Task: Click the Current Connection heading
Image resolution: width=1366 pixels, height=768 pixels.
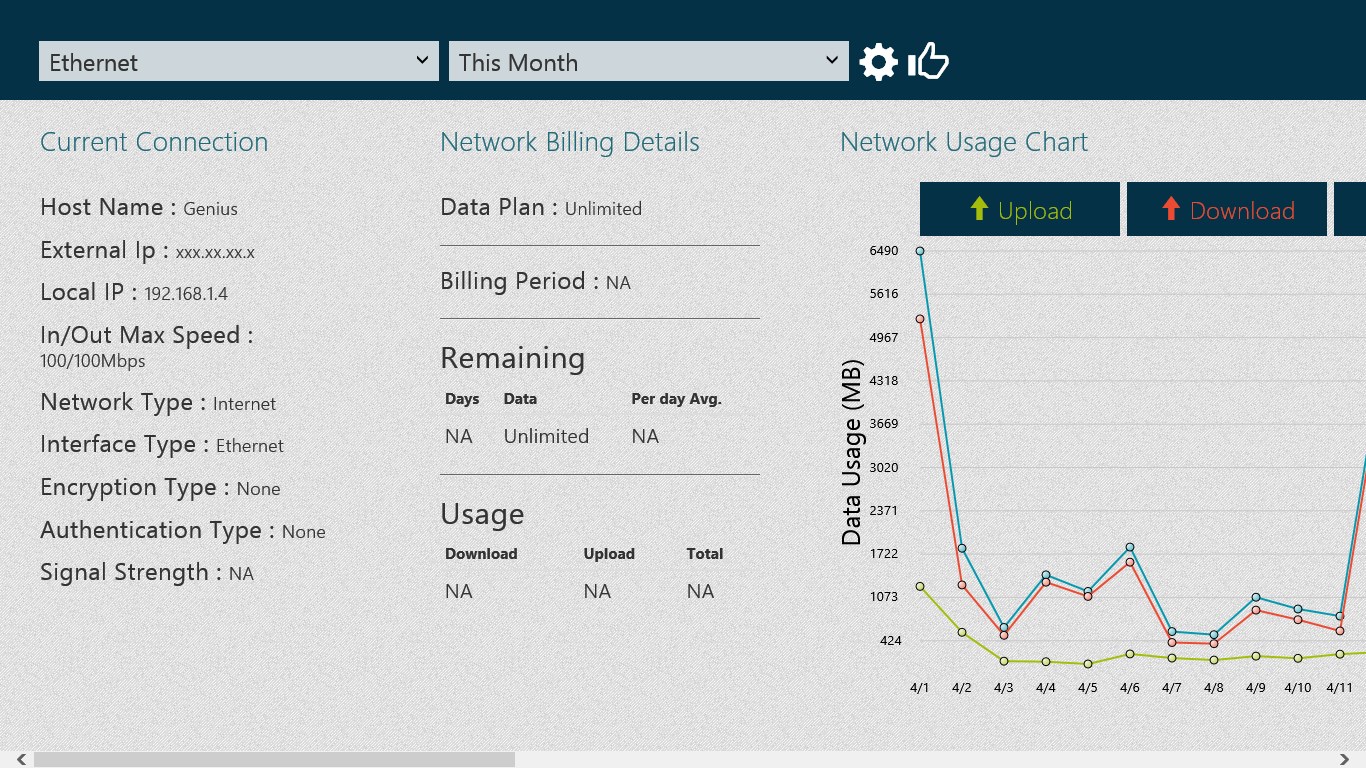Action: (x=154, y=143)
